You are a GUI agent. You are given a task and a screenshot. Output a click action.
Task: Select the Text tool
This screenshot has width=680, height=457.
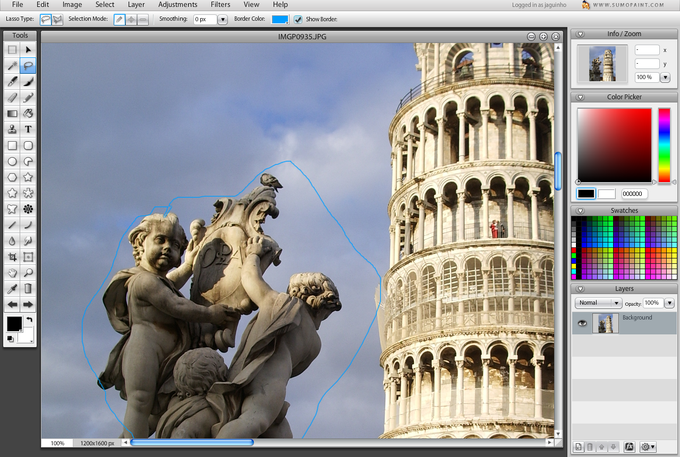point(28,129)
